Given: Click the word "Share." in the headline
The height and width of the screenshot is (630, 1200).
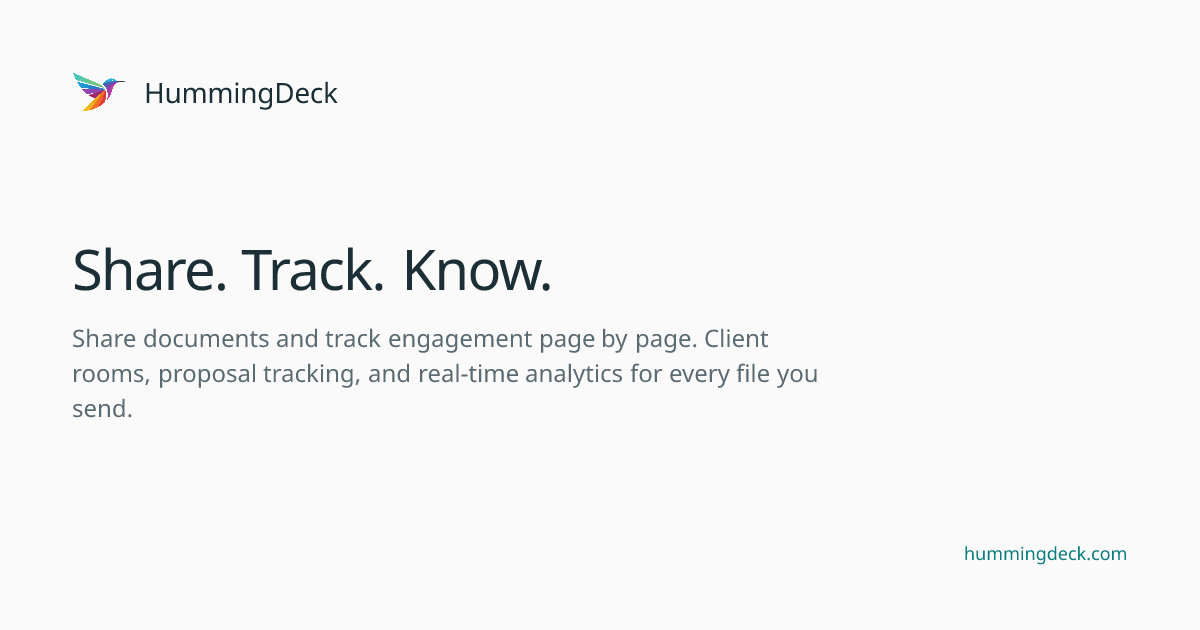Looking at the screenshot, I should coord(149,271).
